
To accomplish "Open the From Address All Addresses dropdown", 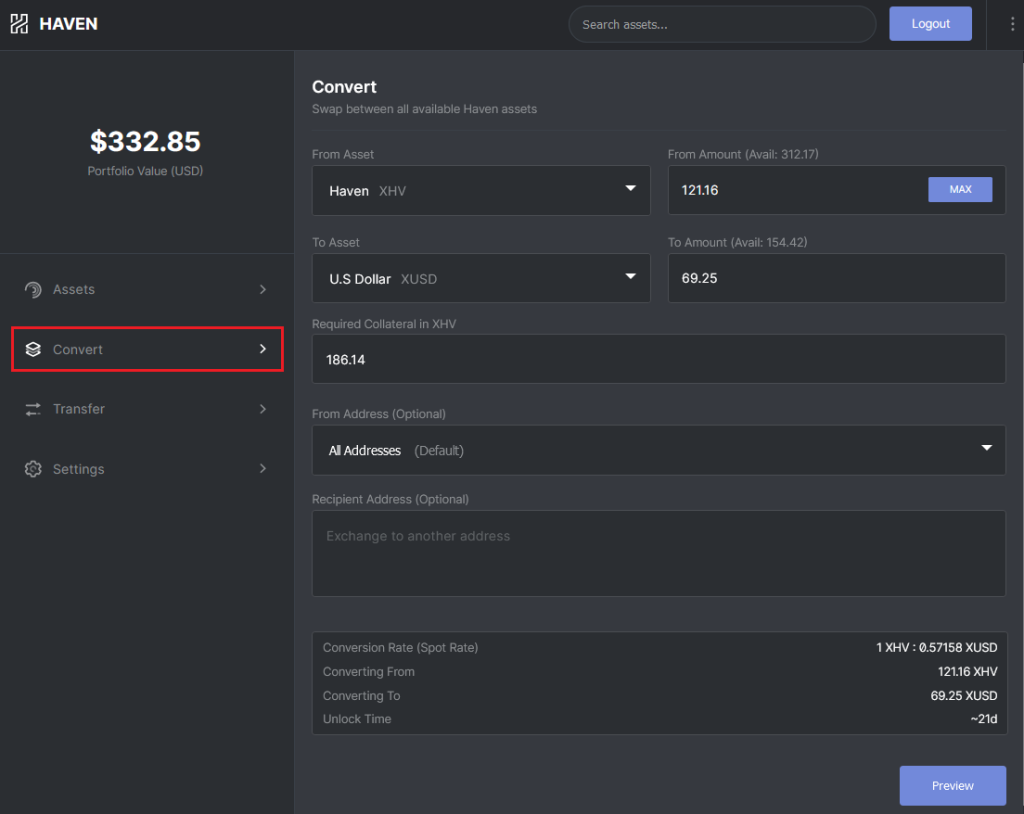I will click(x=658, y=450).
